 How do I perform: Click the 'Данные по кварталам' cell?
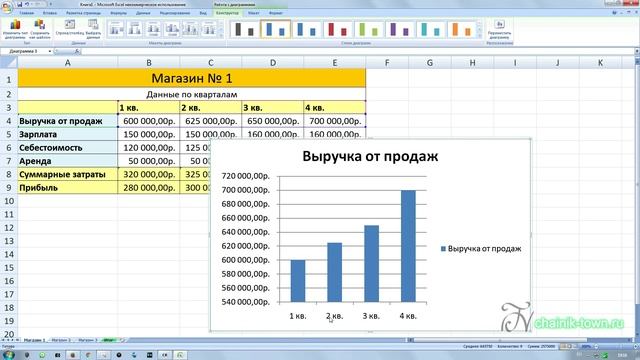click(191, 94)
